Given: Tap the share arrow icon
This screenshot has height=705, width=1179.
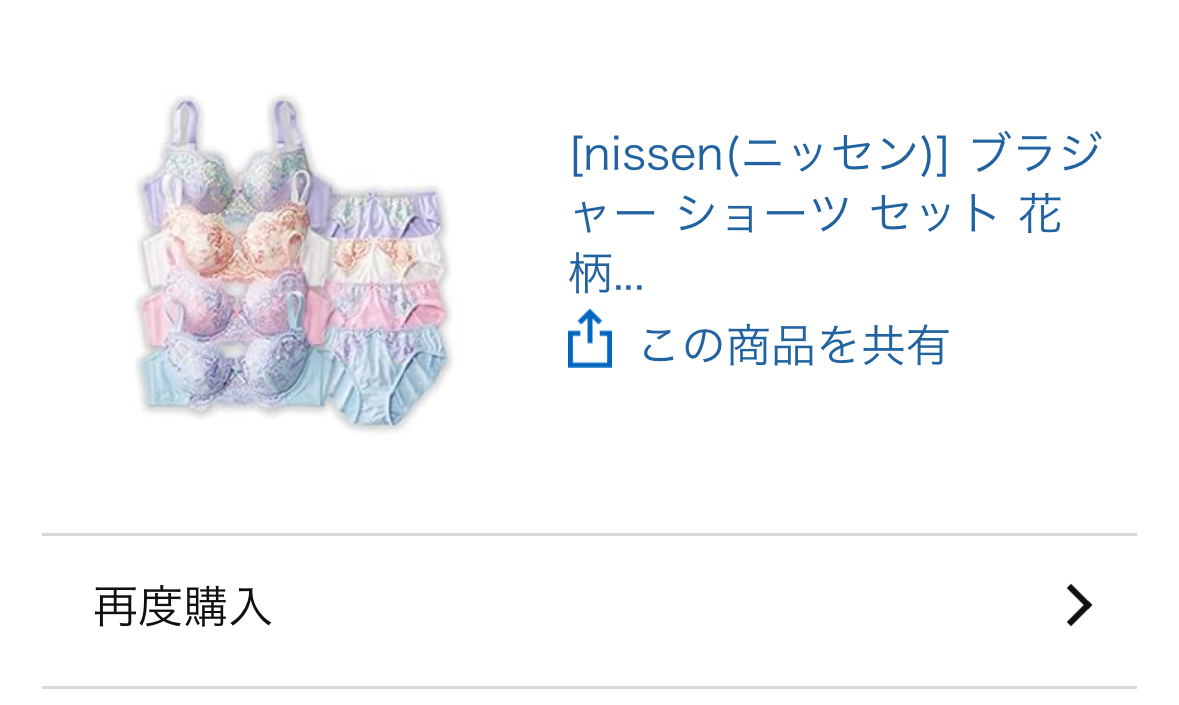Looking at the screenshot, I should pyautogui.click(x=590, y=339).
